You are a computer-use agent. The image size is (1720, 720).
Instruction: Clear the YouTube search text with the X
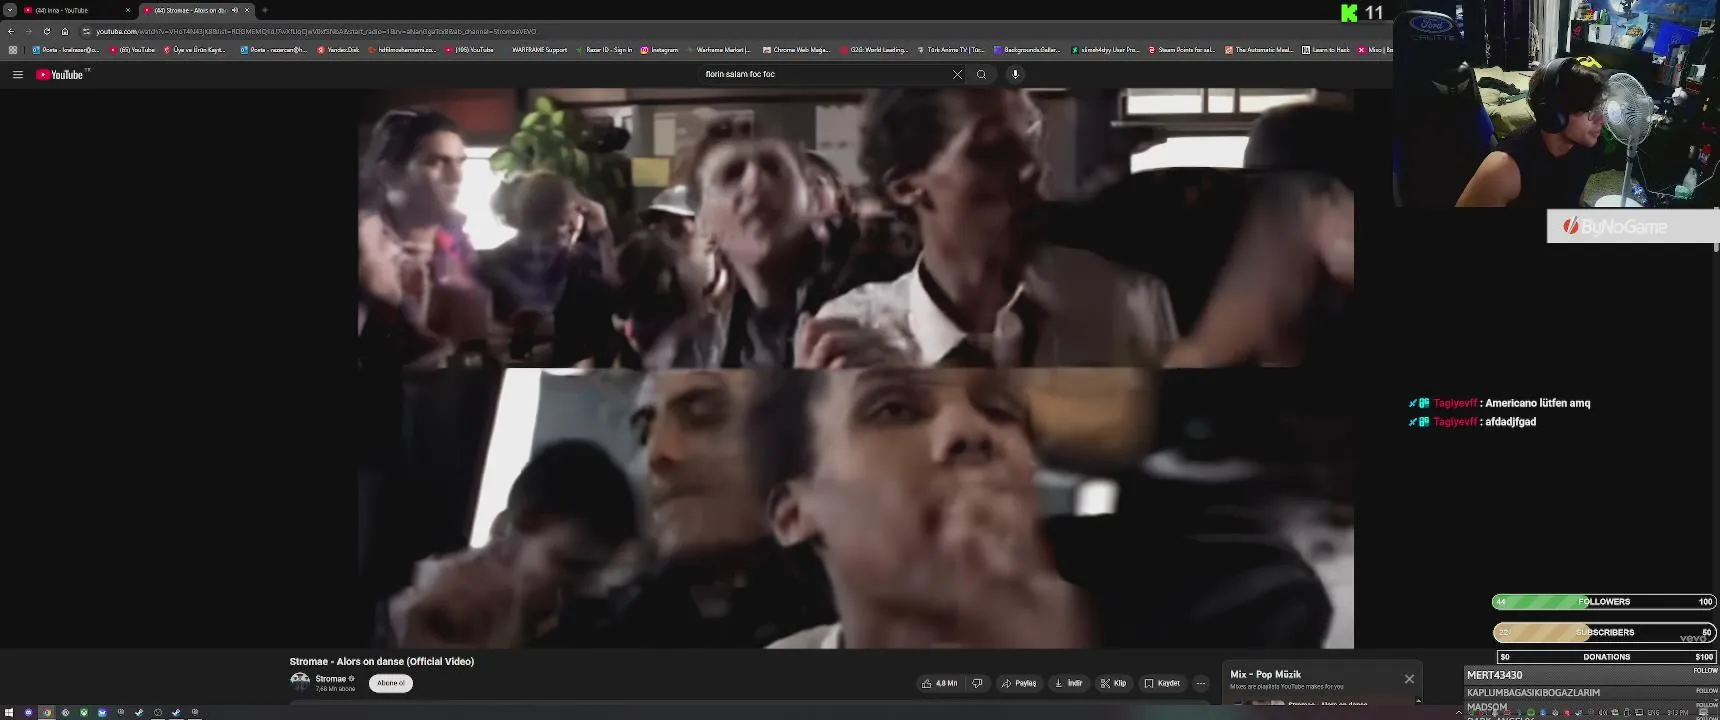click(957, 74)
